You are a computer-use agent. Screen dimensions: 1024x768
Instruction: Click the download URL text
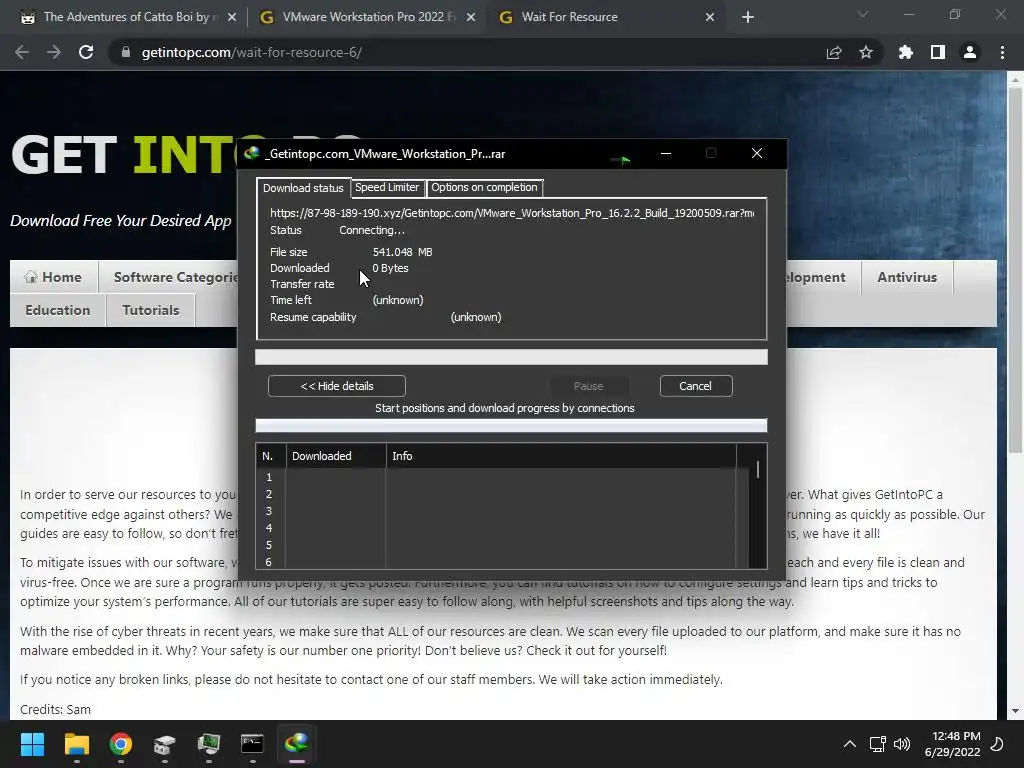512,213
